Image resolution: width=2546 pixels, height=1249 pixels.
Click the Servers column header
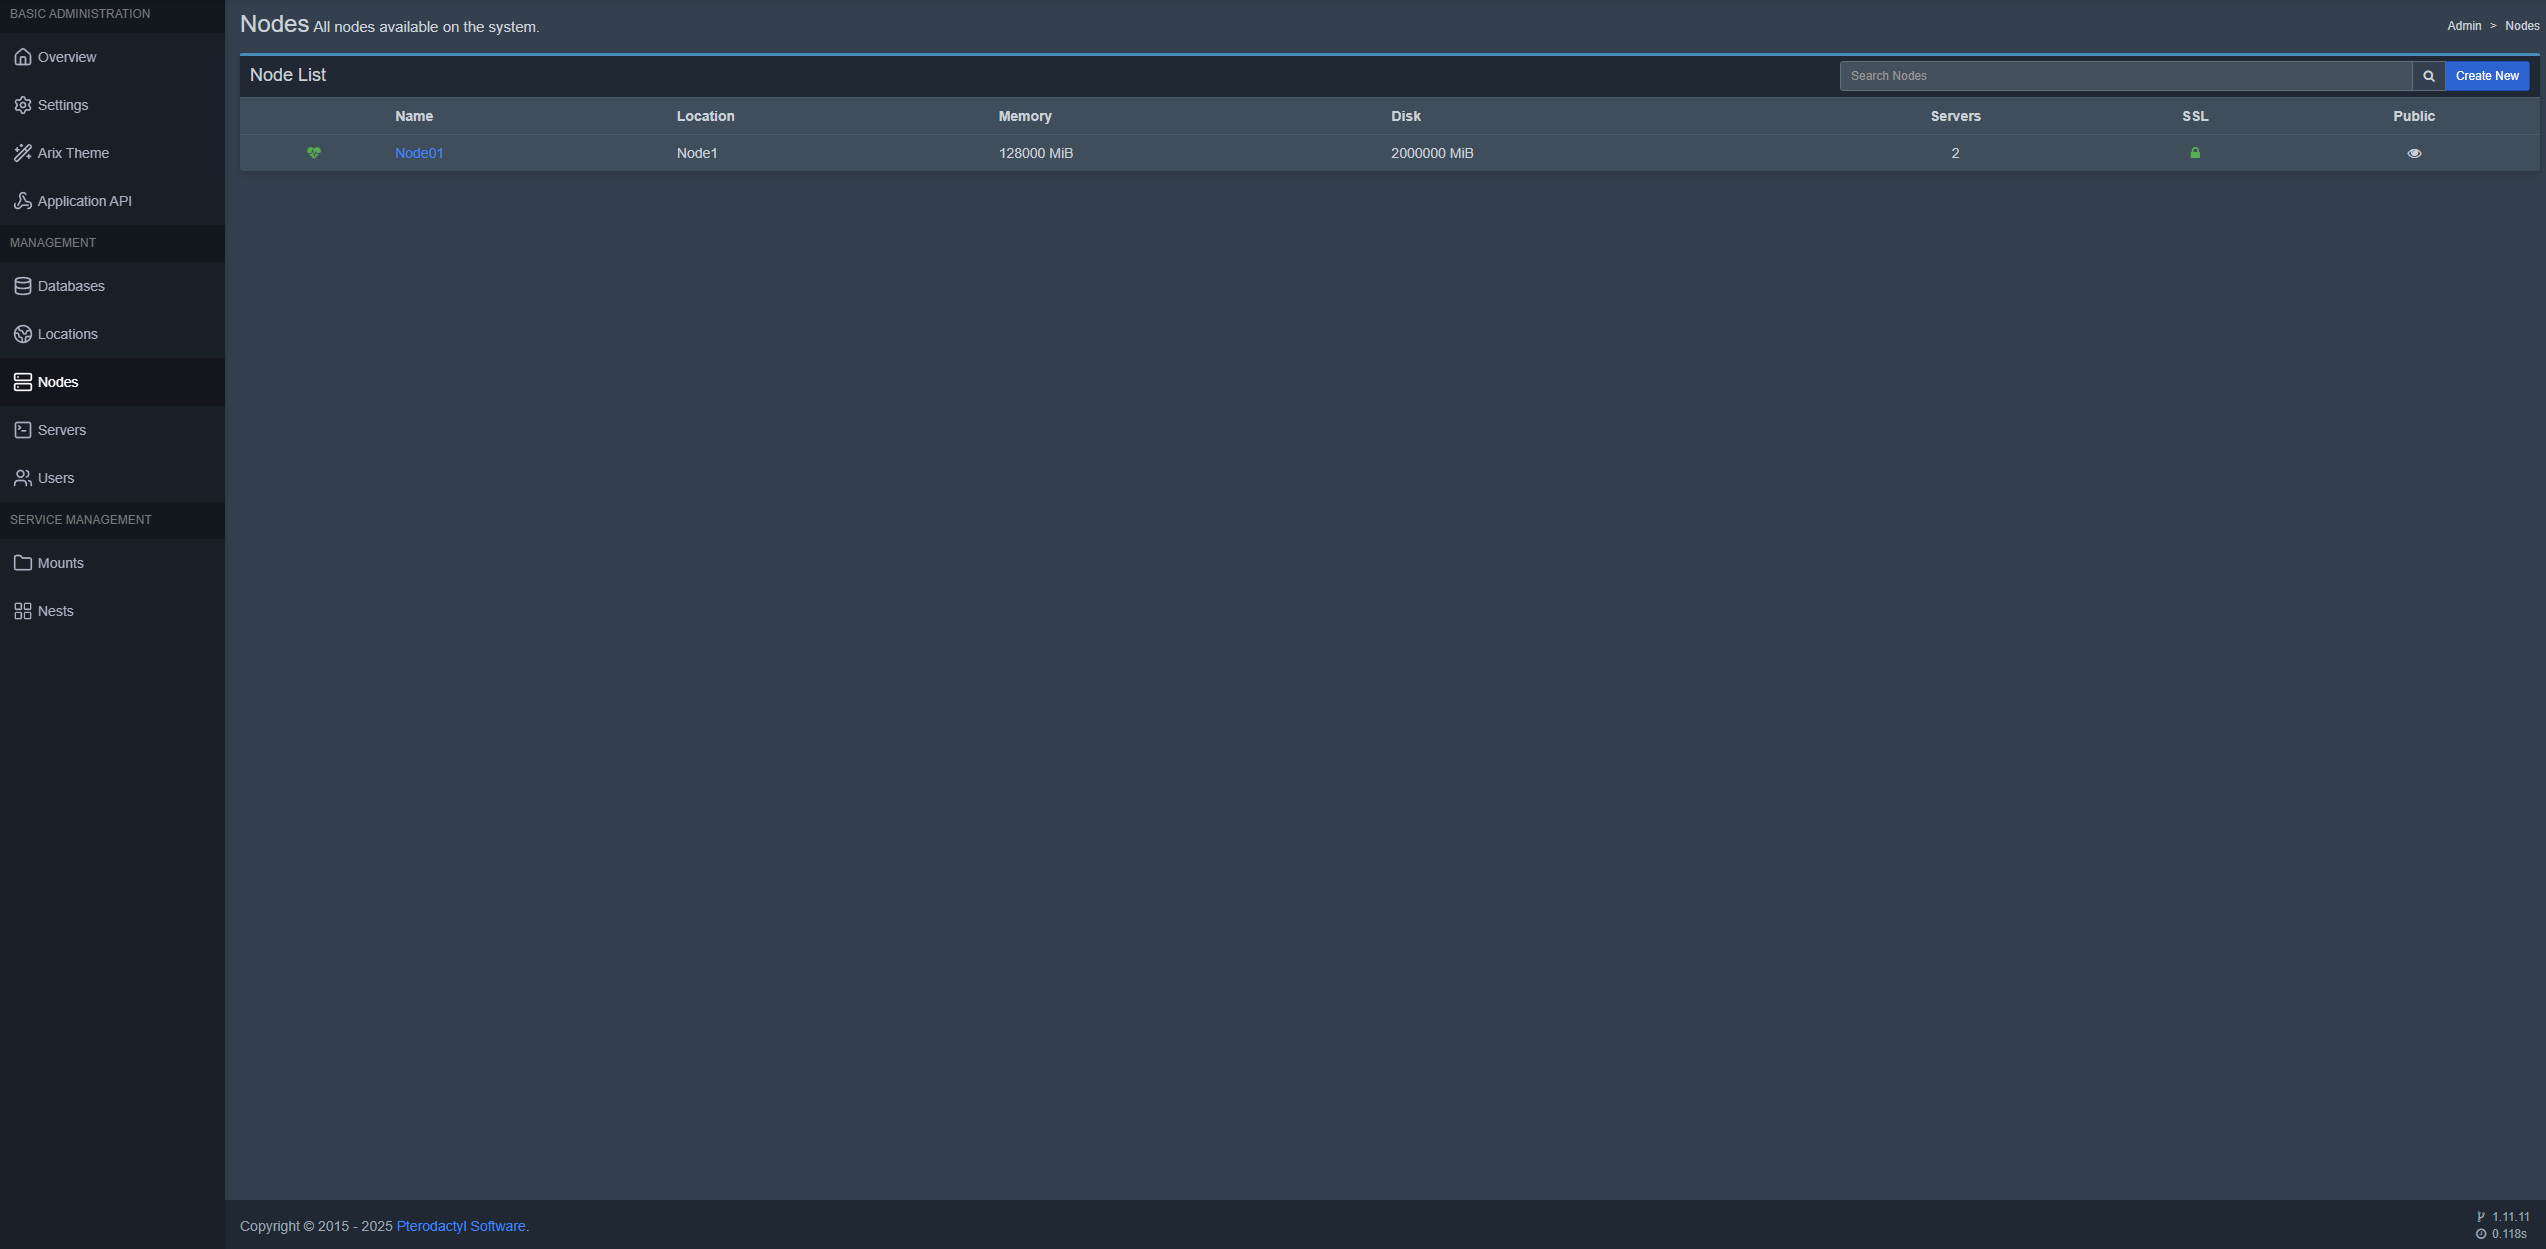click(1955, 116)
